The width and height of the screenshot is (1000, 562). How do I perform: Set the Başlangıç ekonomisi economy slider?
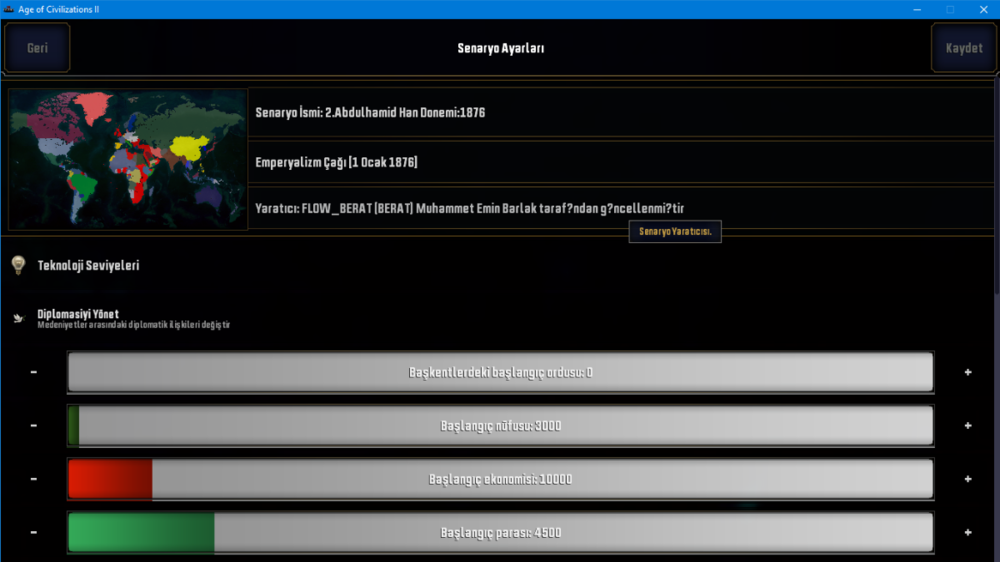[501, 479]
